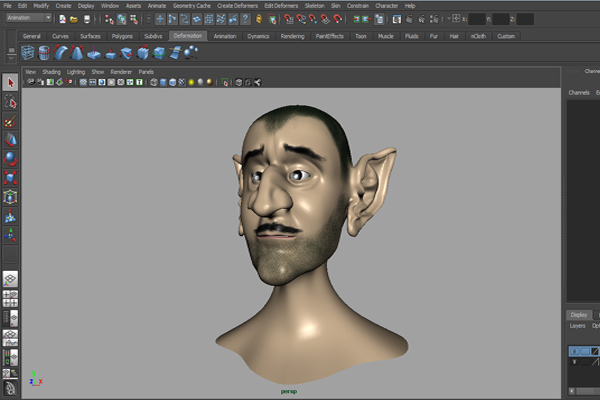Open the input field mode dropdown arrow
Viewport: 600px width, 400px height.
449,19
